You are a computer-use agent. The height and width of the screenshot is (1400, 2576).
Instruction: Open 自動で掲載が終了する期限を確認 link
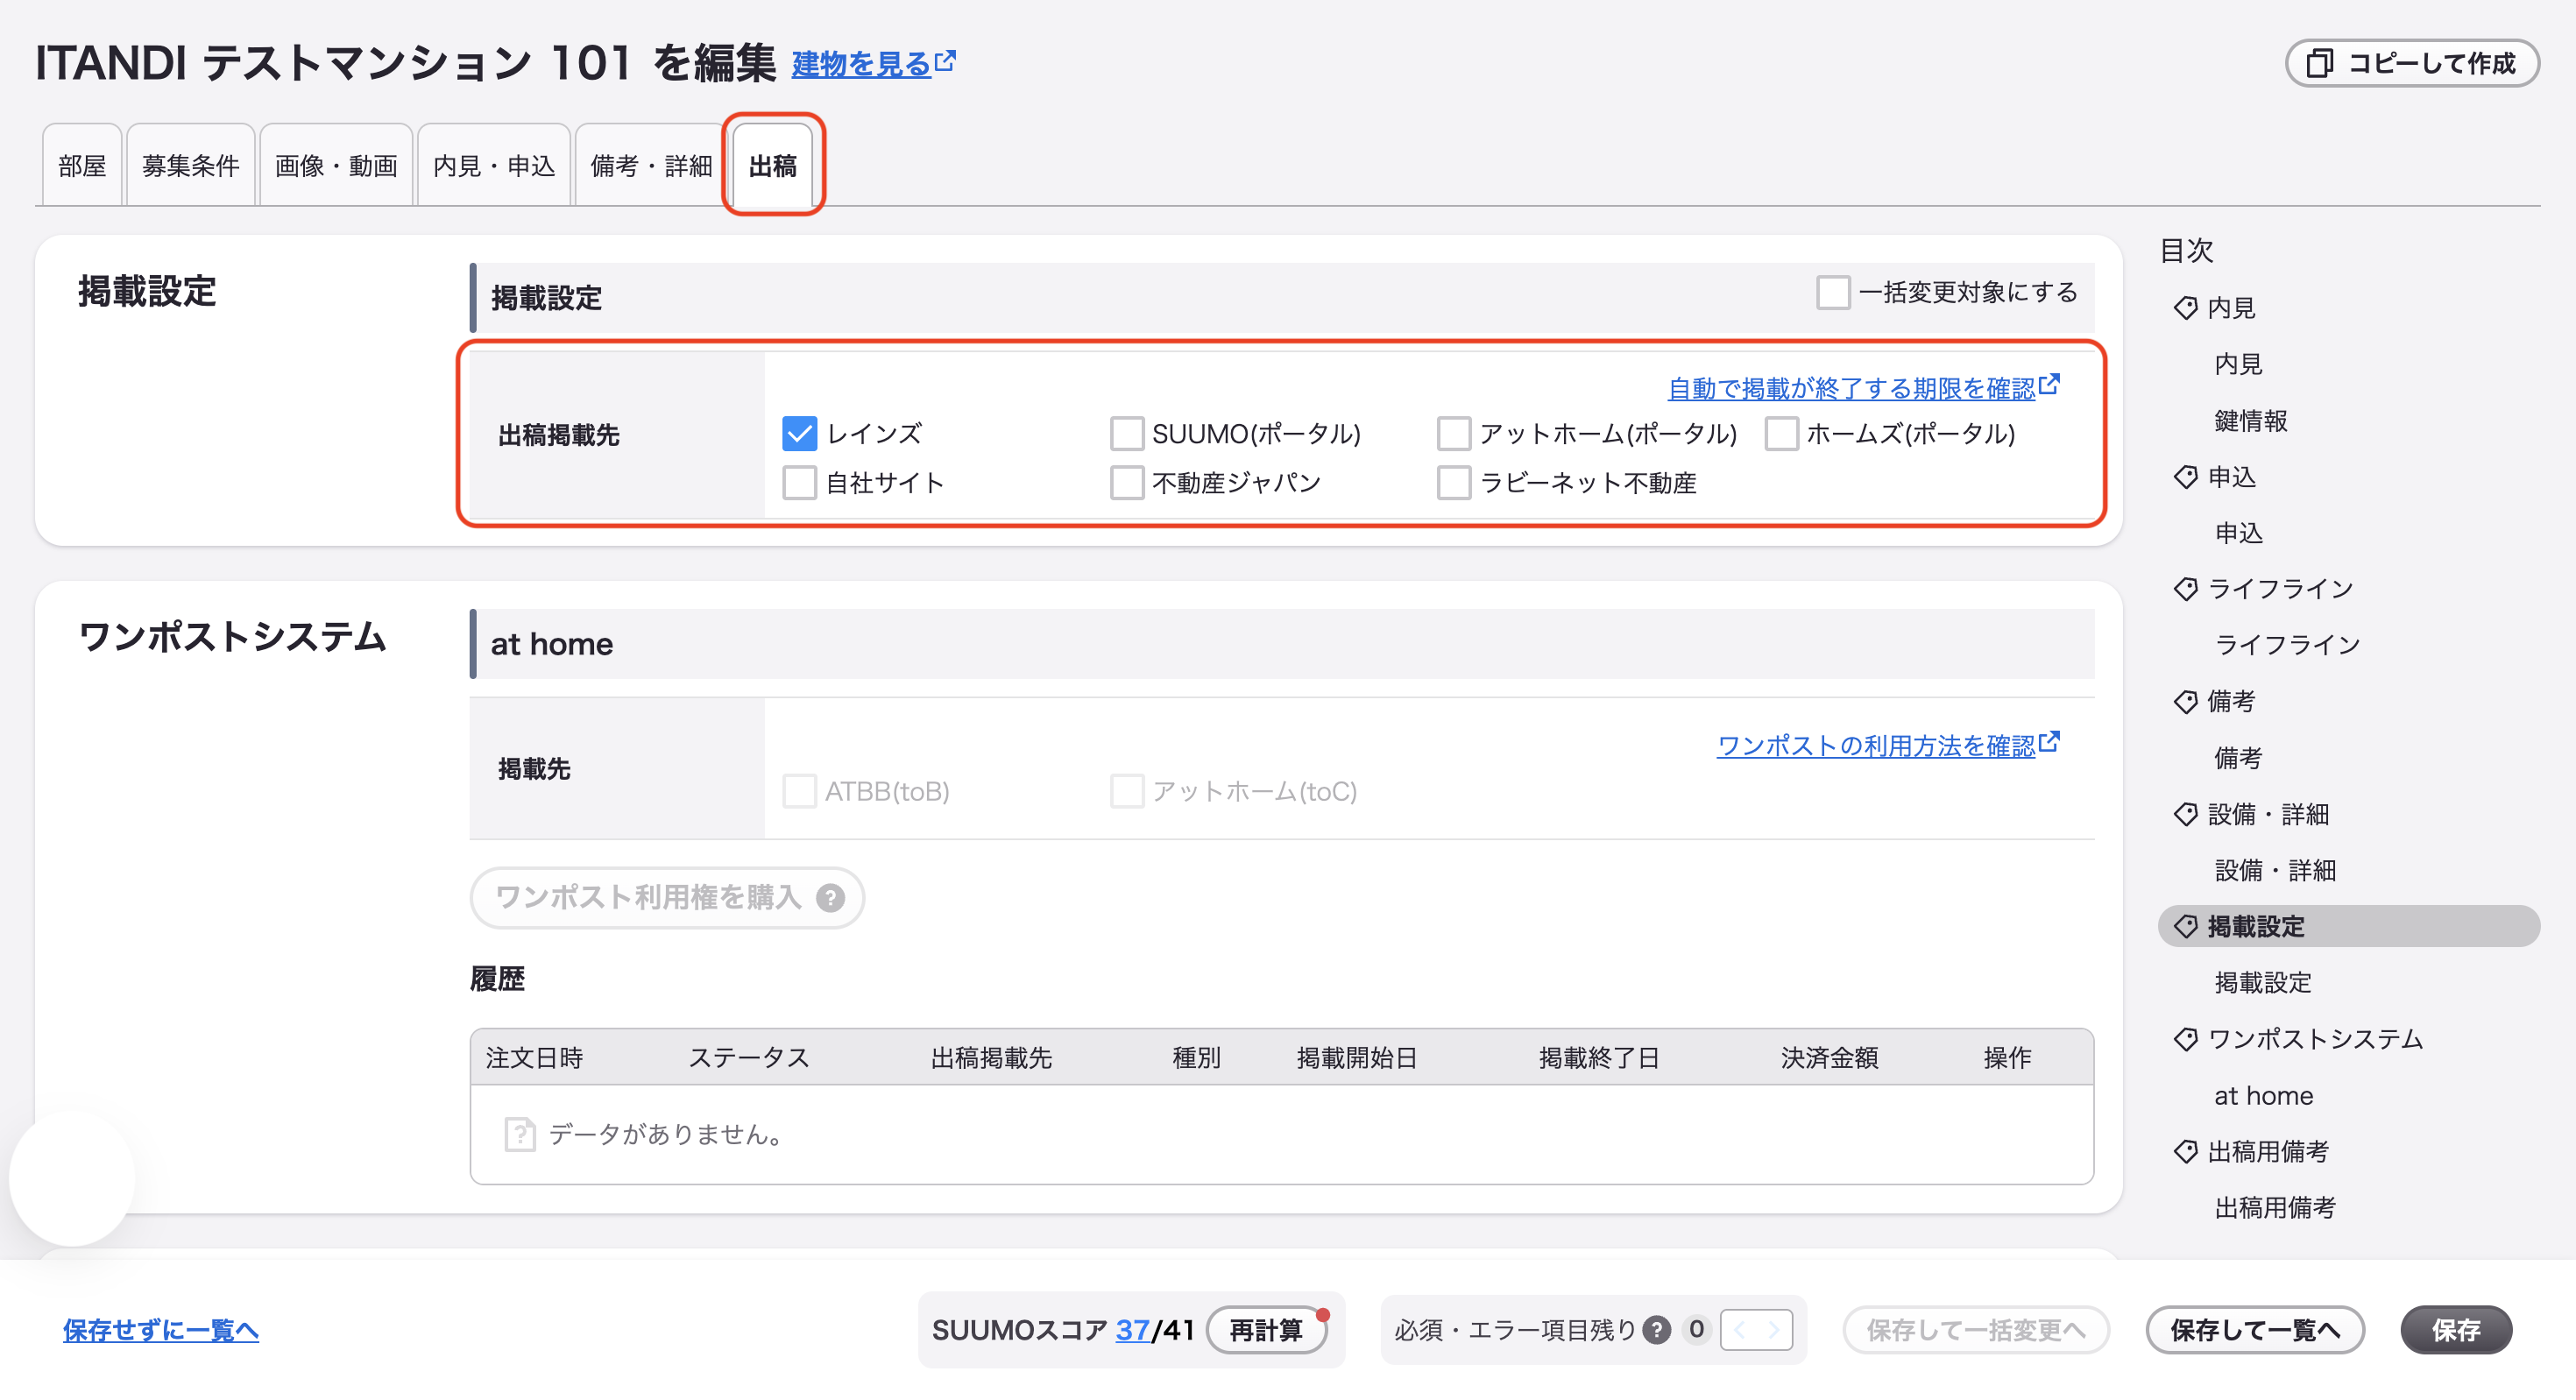[x=1852, y=388]
